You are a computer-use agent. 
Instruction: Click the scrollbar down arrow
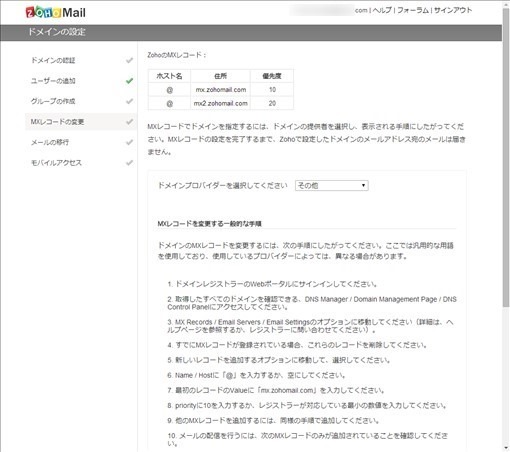pos(506,448)
